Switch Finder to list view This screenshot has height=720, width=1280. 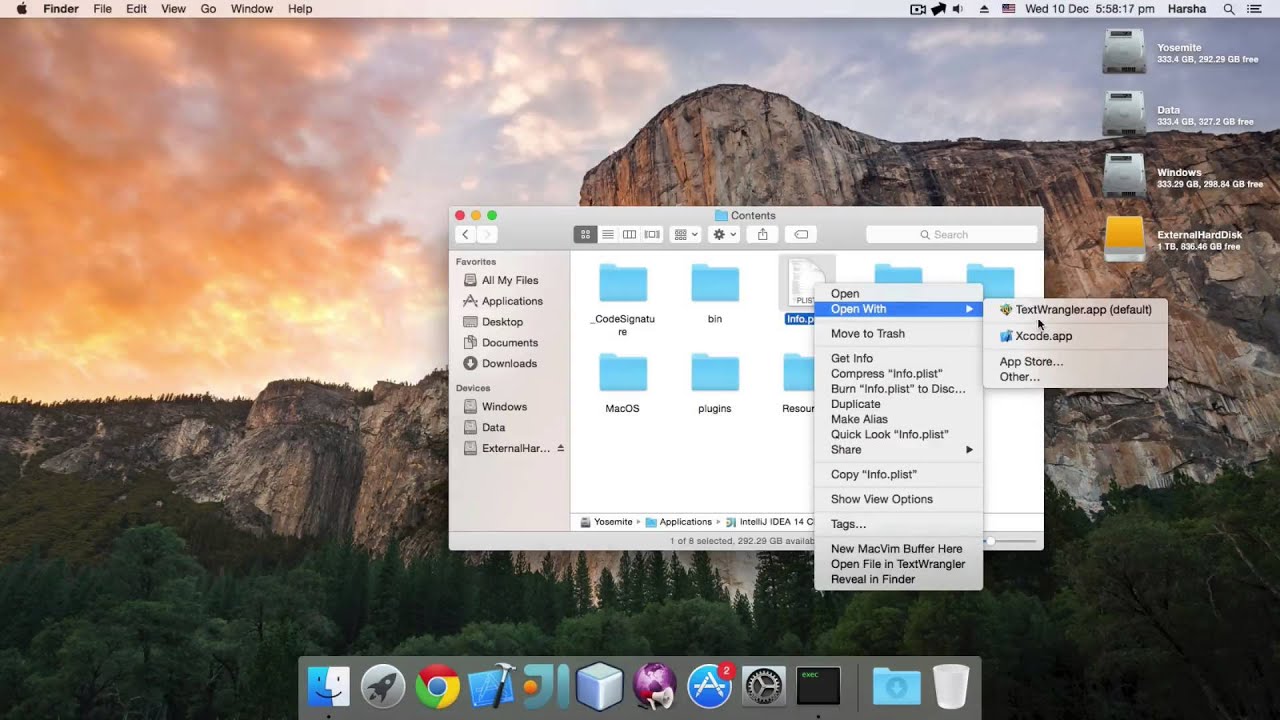(607, 234)
